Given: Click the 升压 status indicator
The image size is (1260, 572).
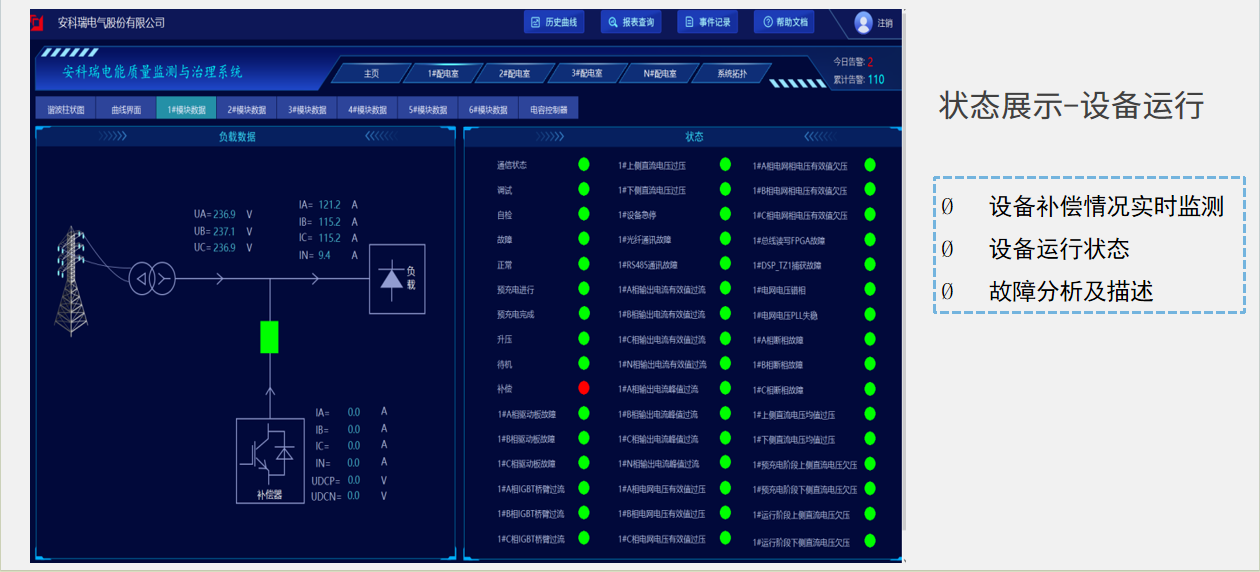Looking at the screenshot, I should tap(584, 339).
